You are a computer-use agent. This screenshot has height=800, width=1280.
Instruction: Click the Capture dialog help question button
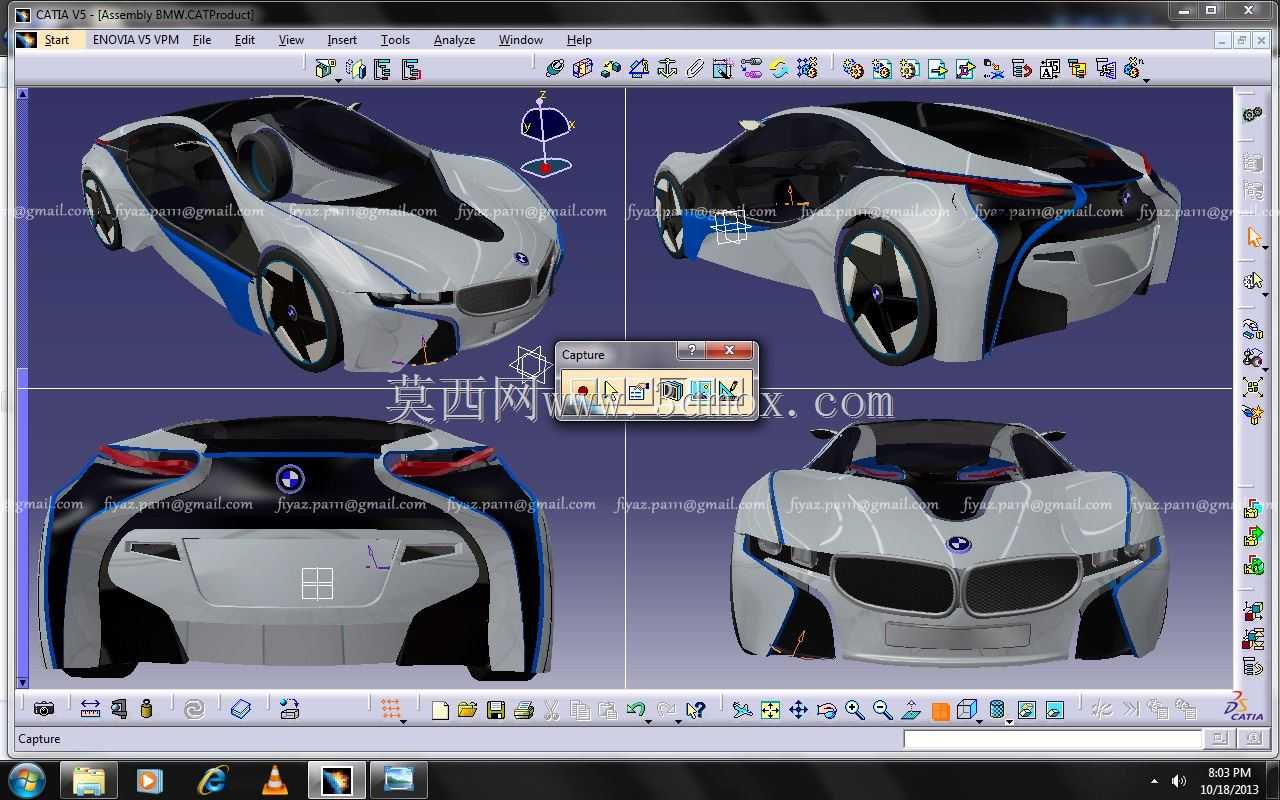pyautogui.click(x=691, y=351)
